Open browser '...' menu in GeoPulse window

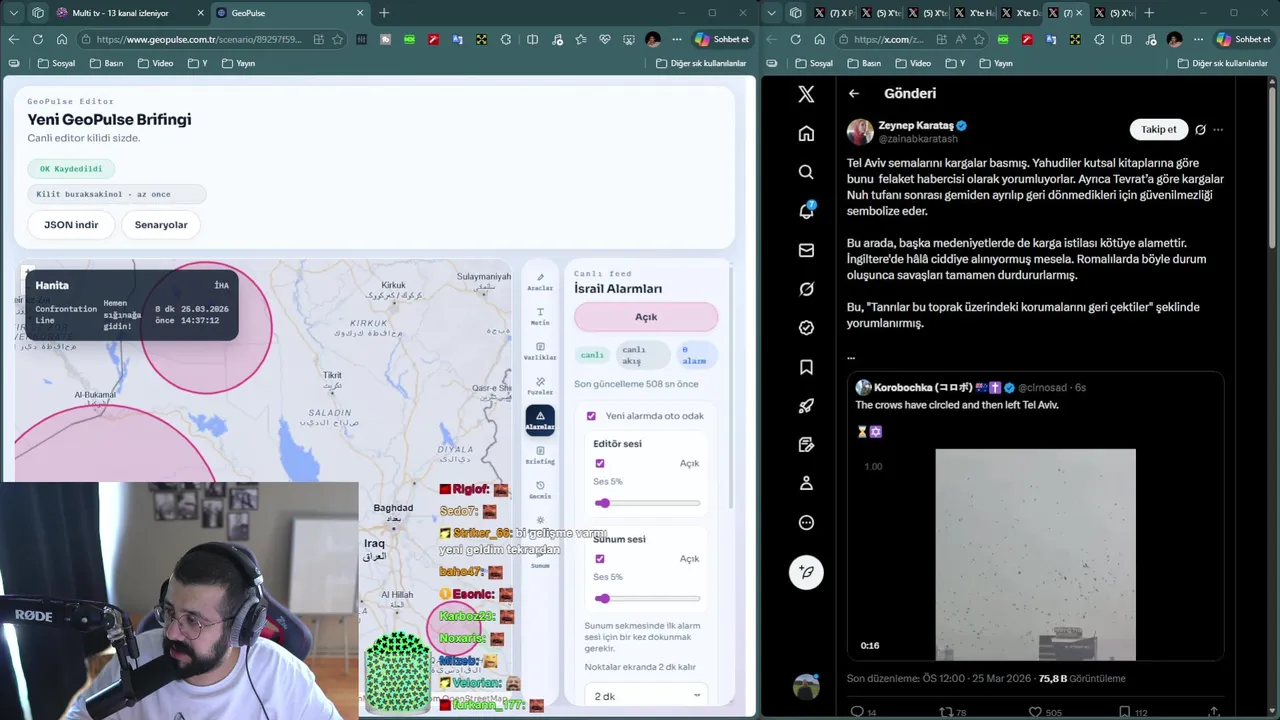pos(677,40)
